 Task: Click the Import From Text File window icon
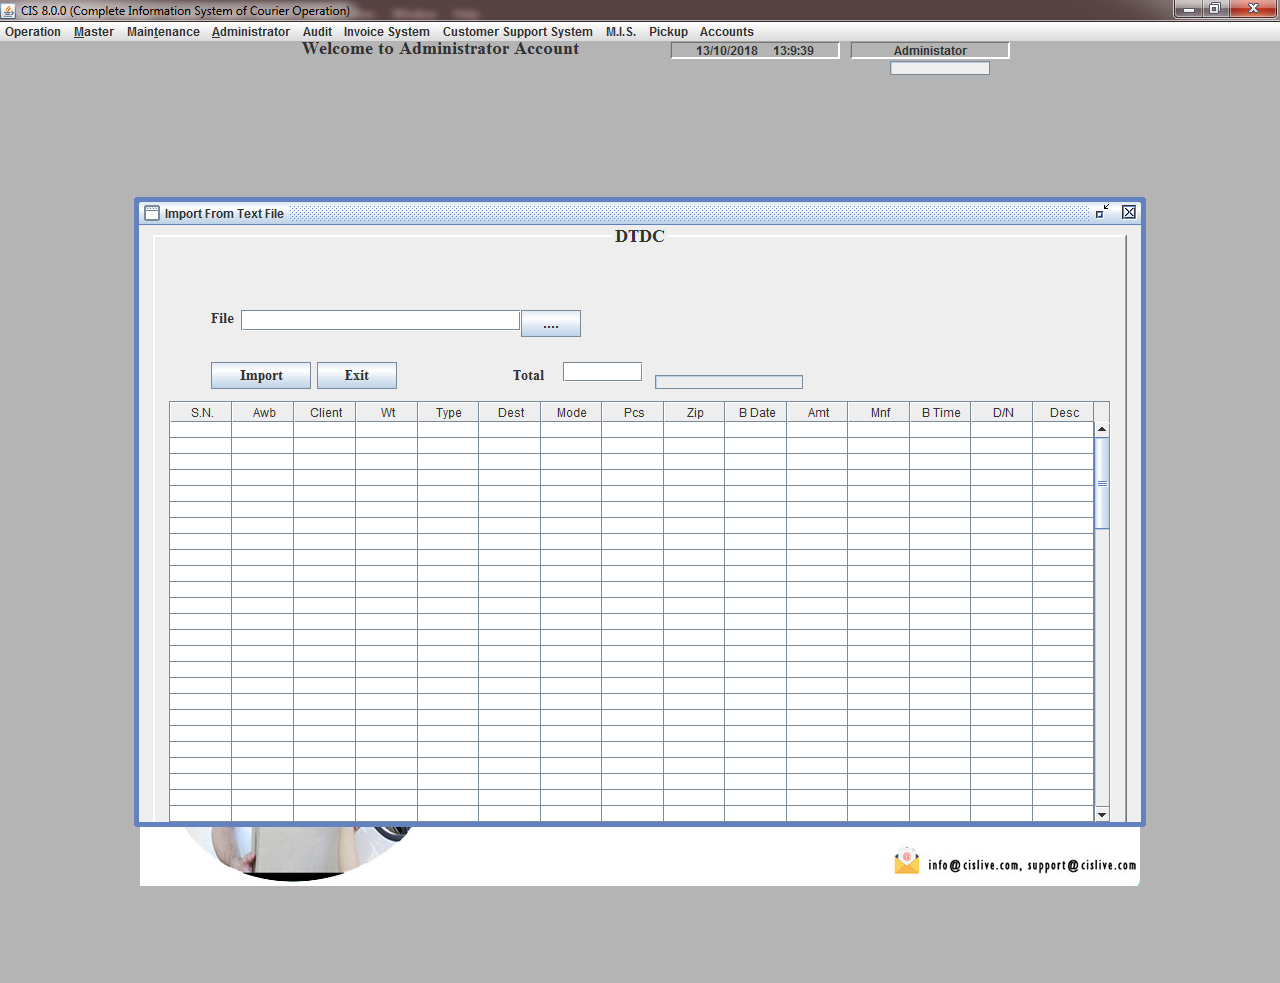[152, 213]
